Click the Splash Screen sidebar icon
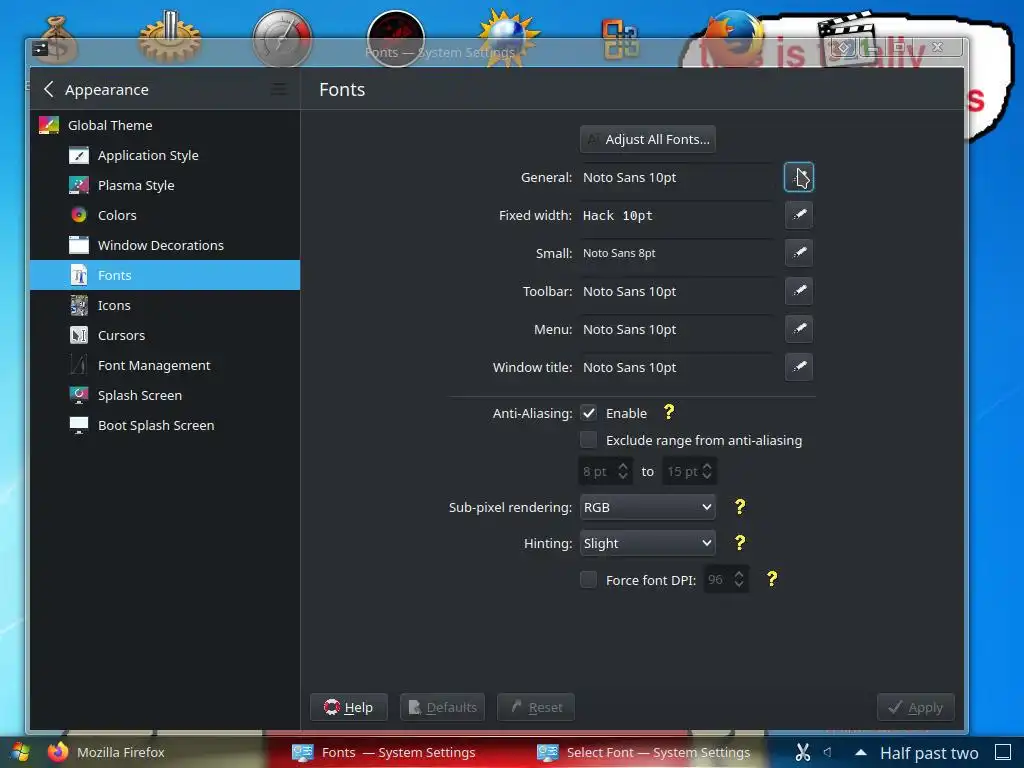Viewport: 1024px width, 768px height. coord(79,395)
